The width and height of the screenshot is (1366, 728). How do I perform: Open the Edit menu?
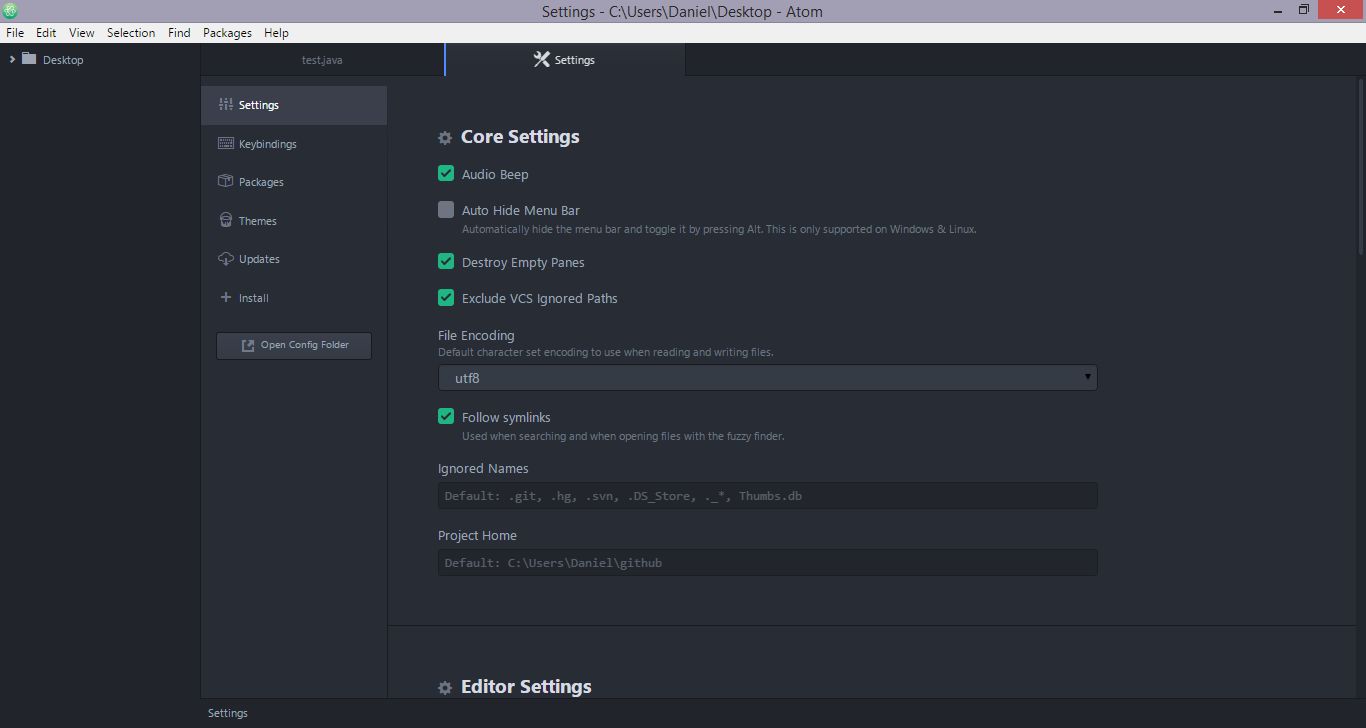tap(46, 32)
